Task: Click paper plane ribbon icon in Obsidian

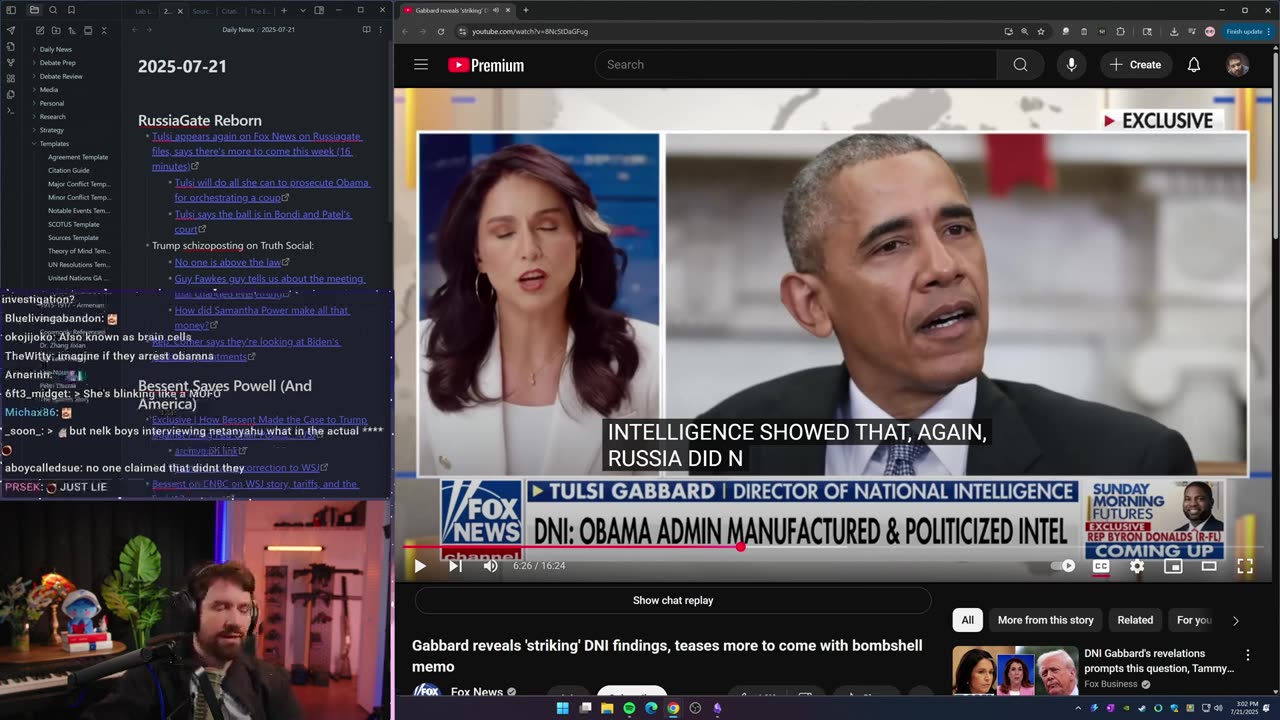Action: click(11, 30)
